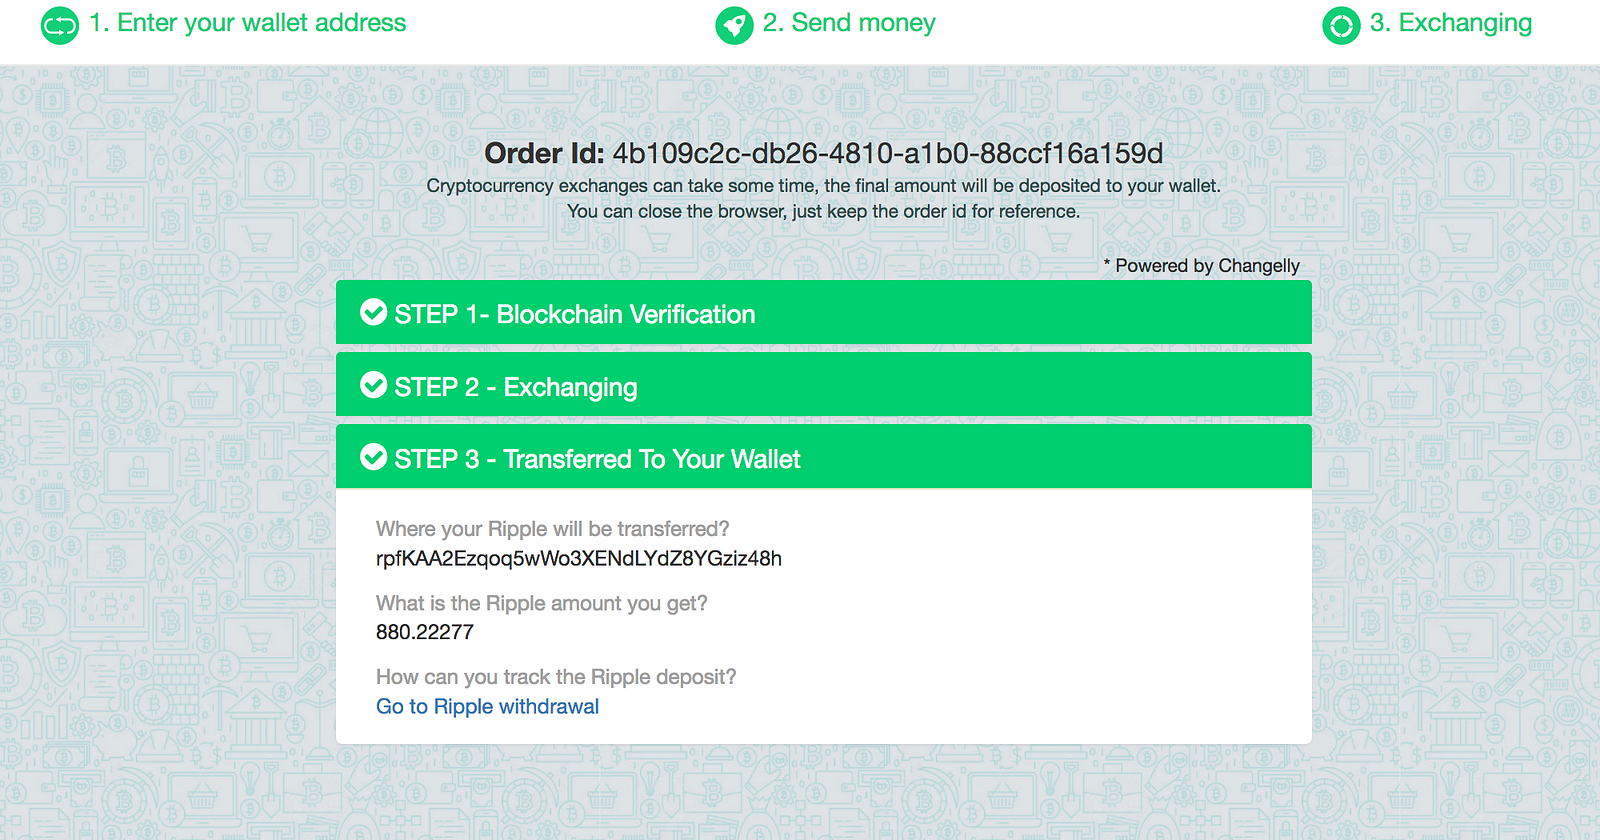Follow the Go to Ripple withdrawal link
The width and height of the screenshot is (1600, 840).
point(487,706)
